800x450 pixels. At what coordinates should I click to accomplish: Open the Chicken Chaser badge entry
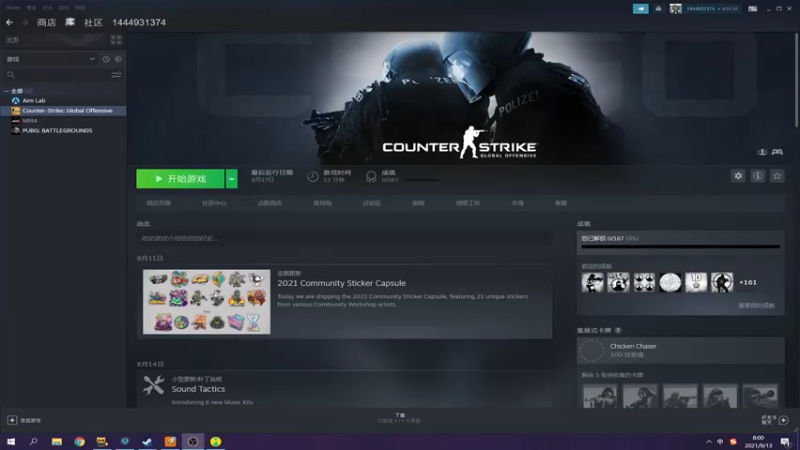click(681, 351)
